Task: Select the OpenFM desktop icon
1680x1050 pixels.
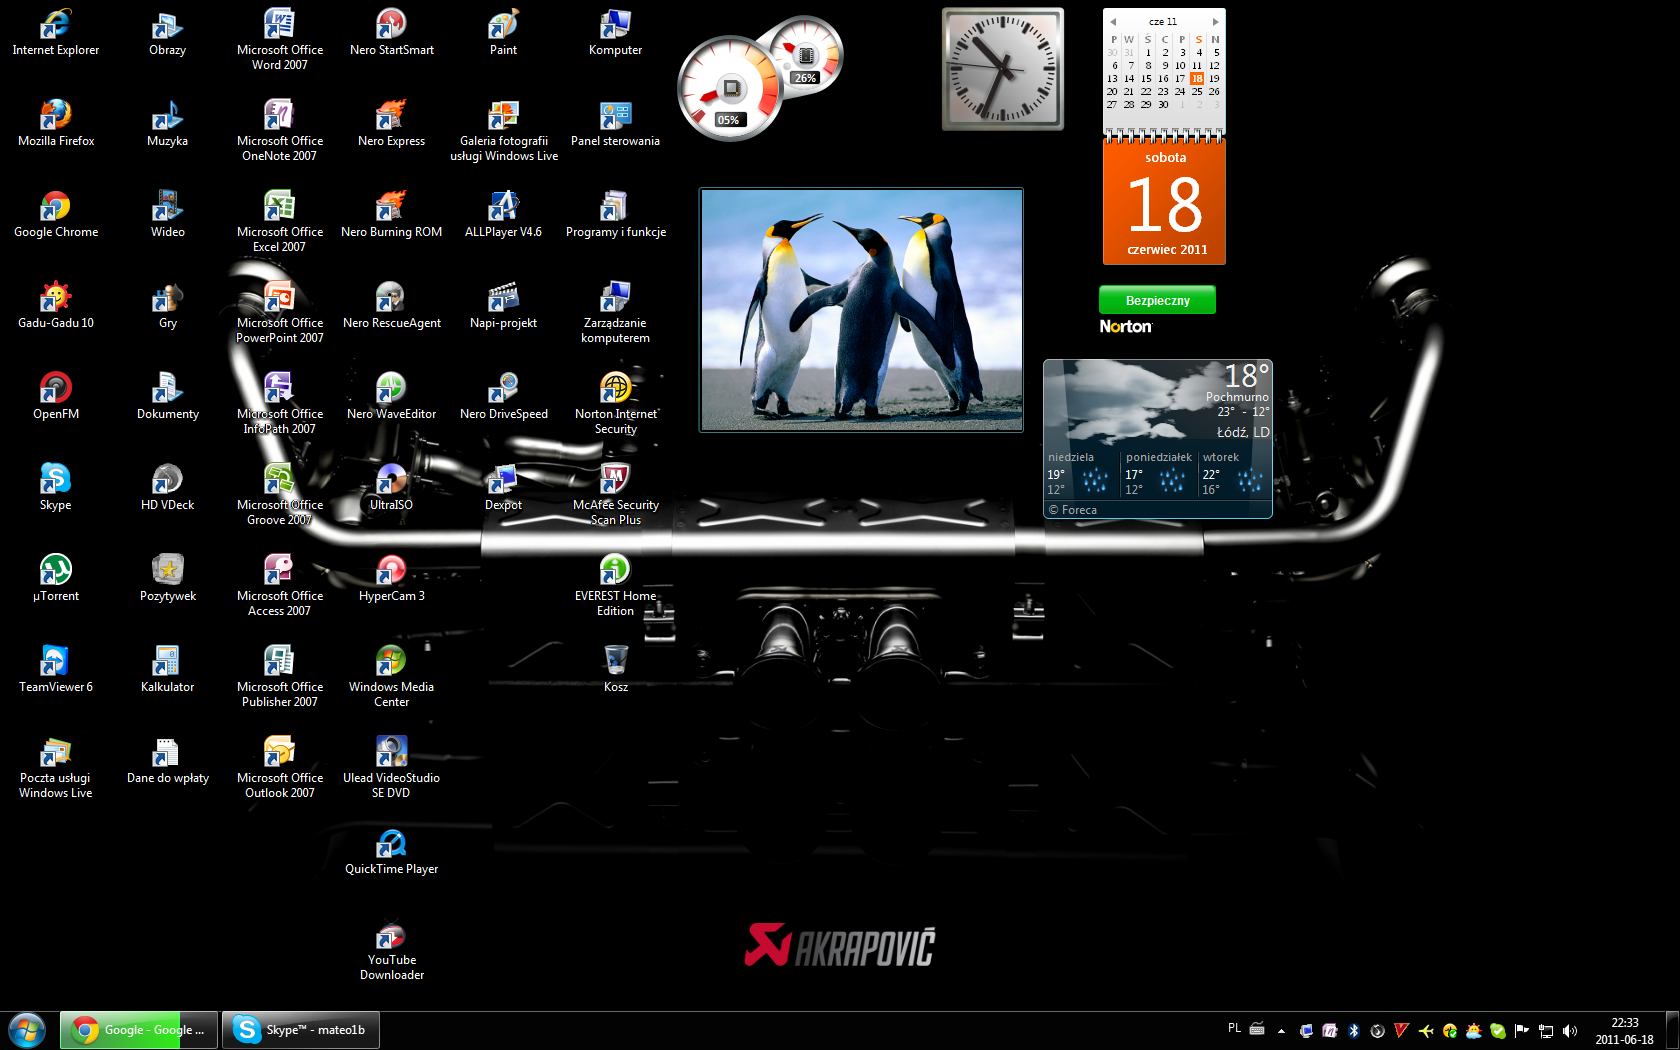Action: 56,397
